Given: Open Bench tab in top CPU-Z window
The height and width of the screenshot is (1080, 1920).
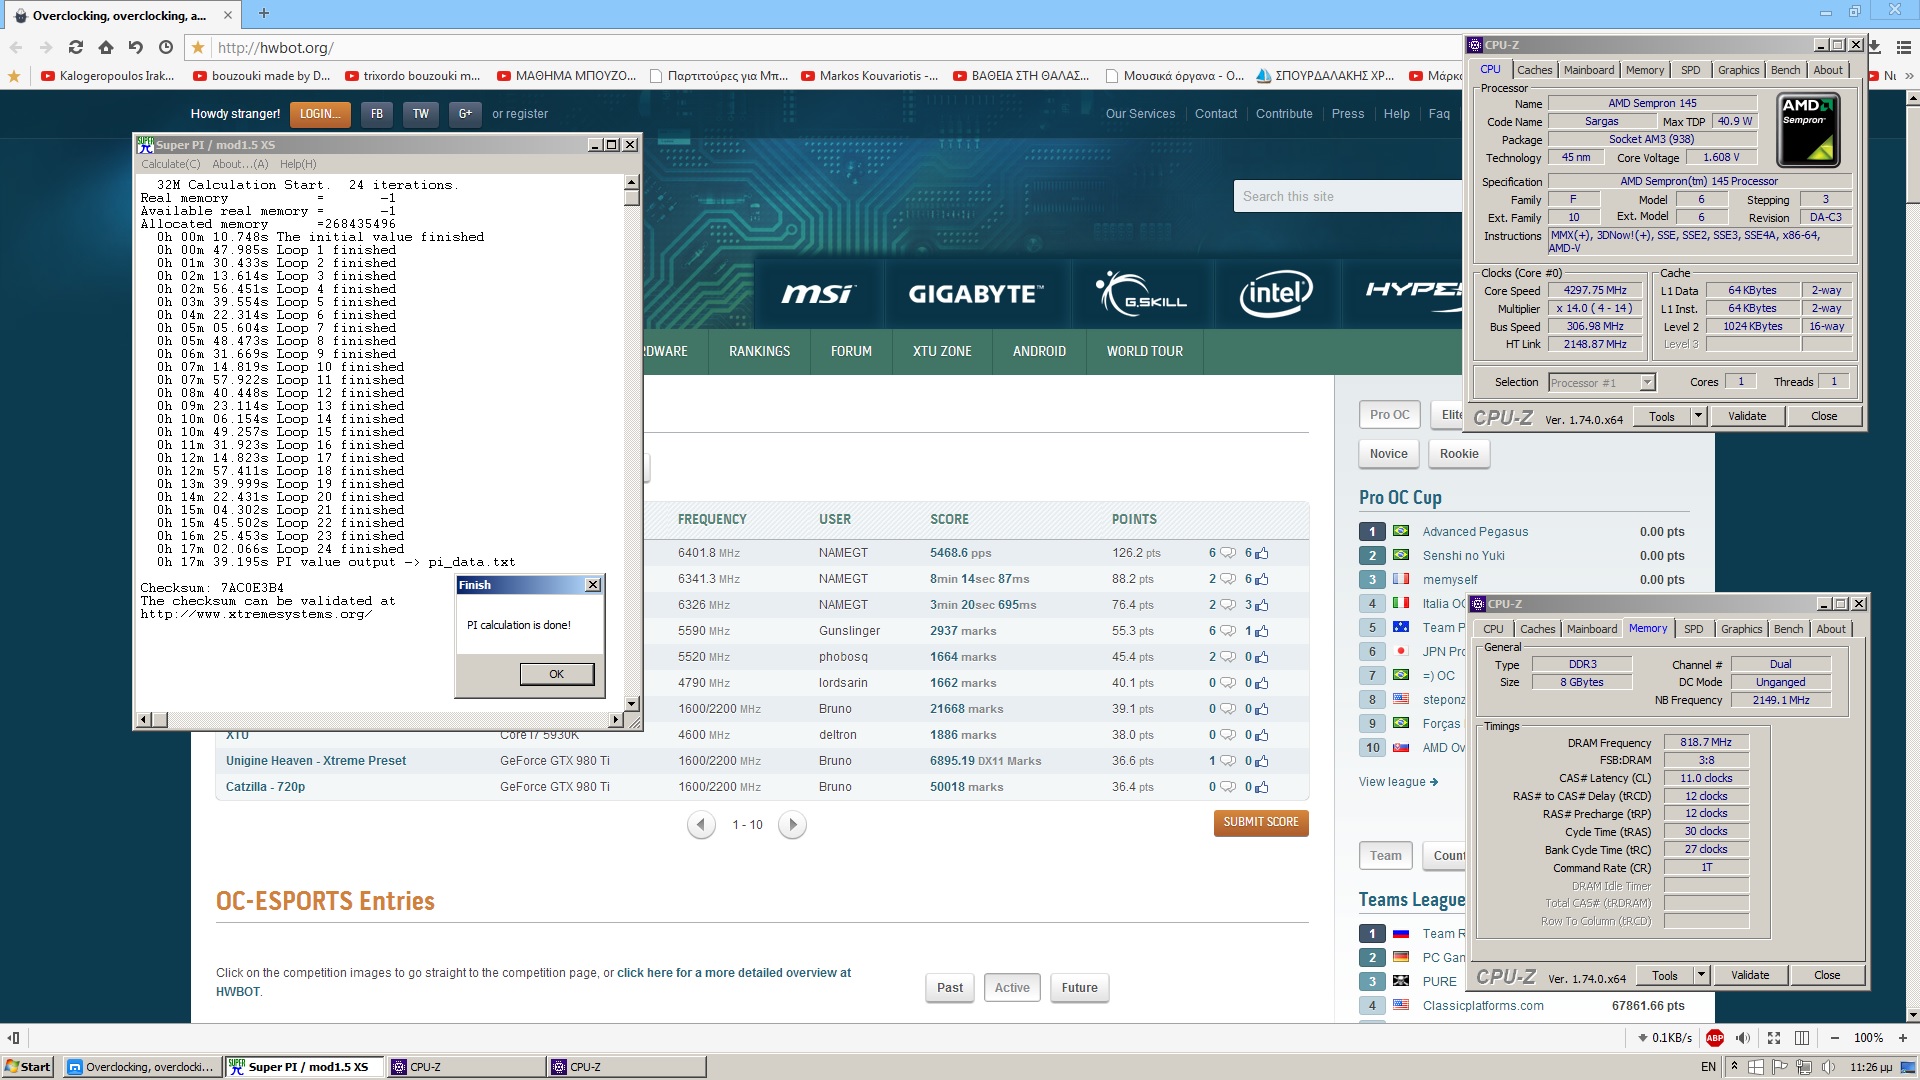Looking at the screenshot, I should coord(1785,70).
